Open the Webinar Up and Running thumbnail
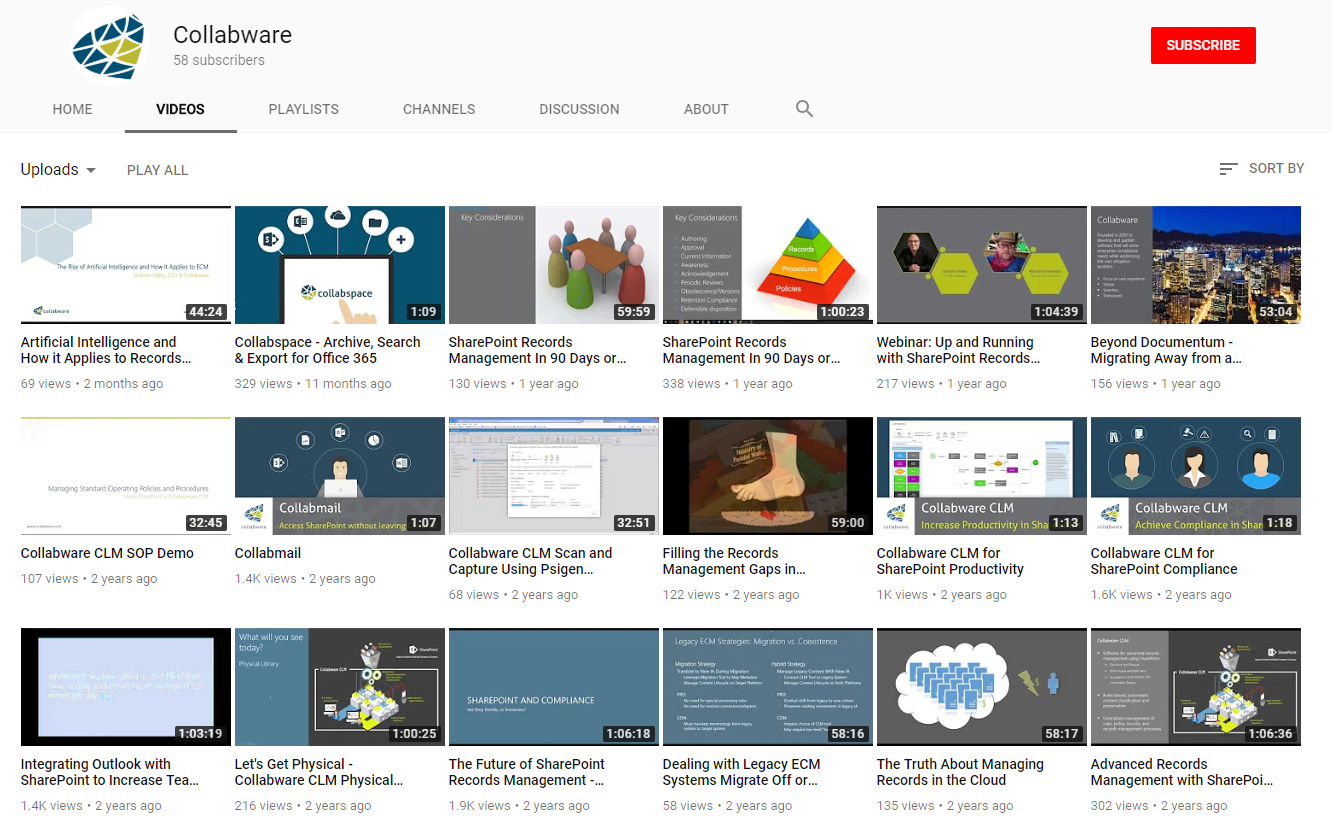The height and width of the screenshot is (832, 1332). 982,265
